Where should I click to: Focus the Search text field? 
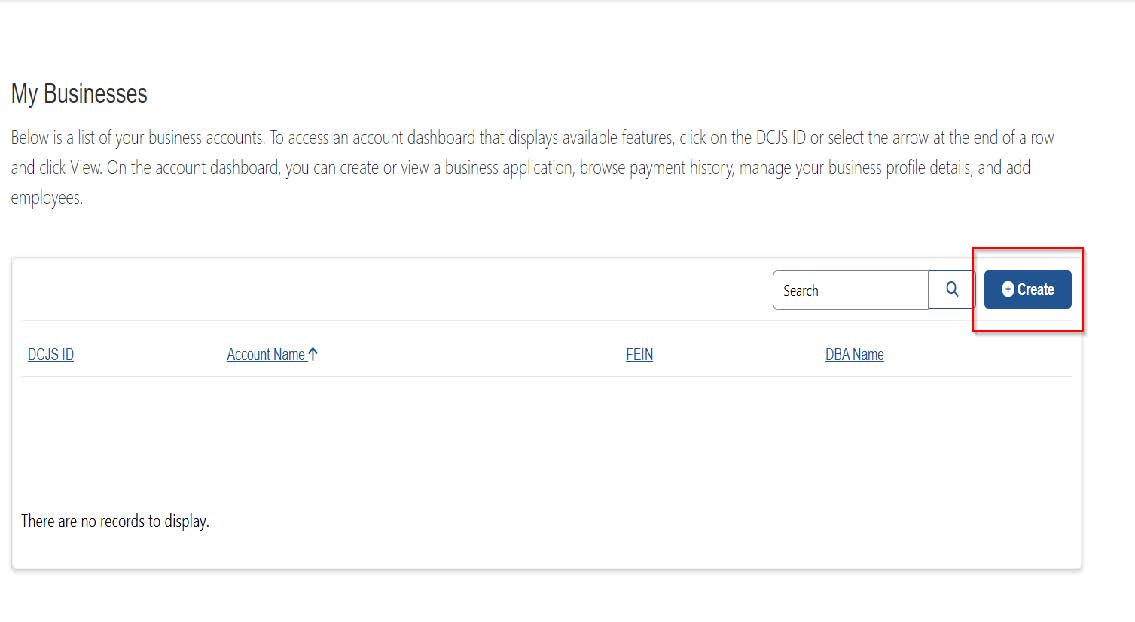point(850,290)
